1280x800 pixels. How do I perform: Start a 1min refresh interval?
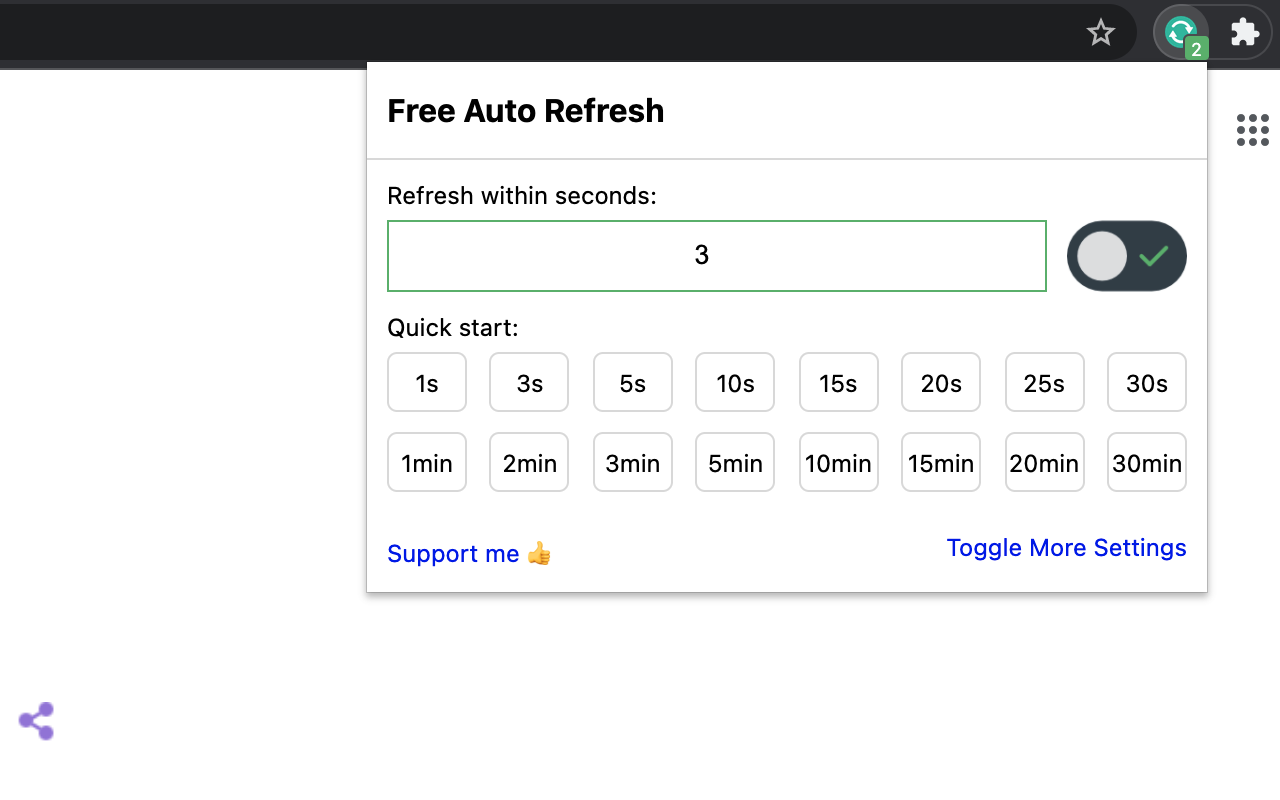[427, 462]
